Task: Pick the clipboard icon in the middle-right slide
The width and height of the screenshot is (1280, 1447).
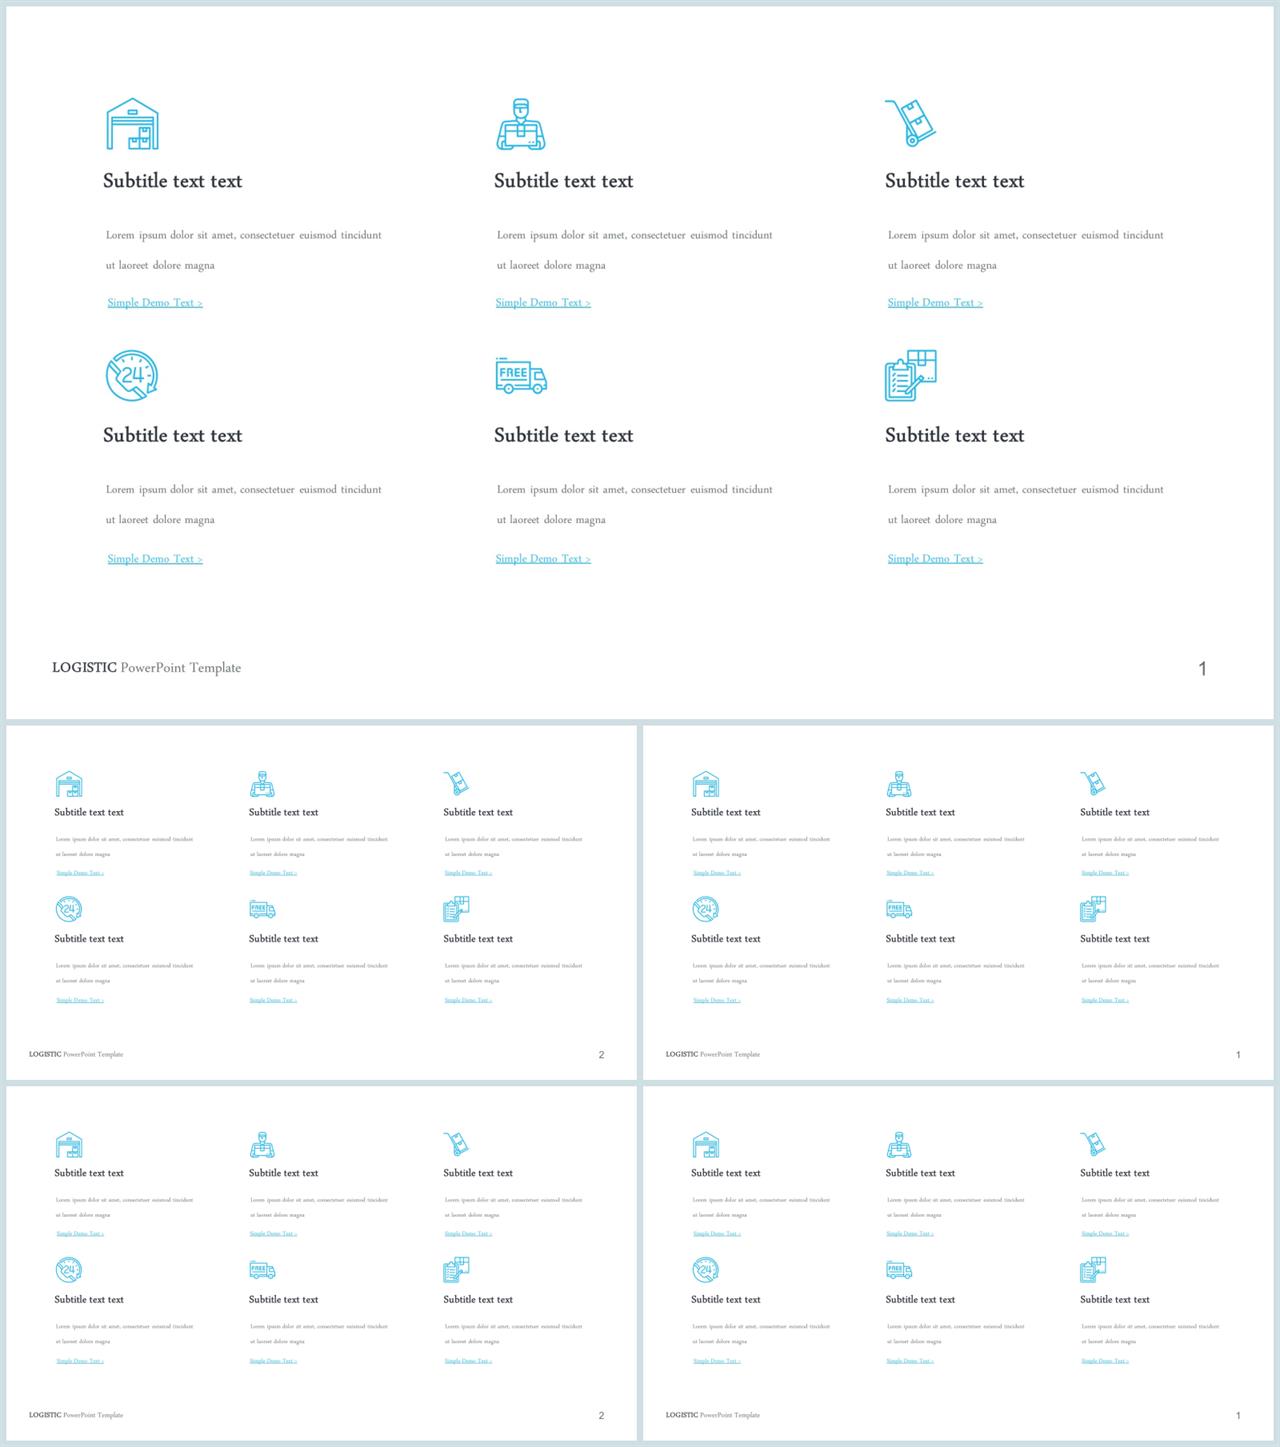Action: pos(1093,909)
